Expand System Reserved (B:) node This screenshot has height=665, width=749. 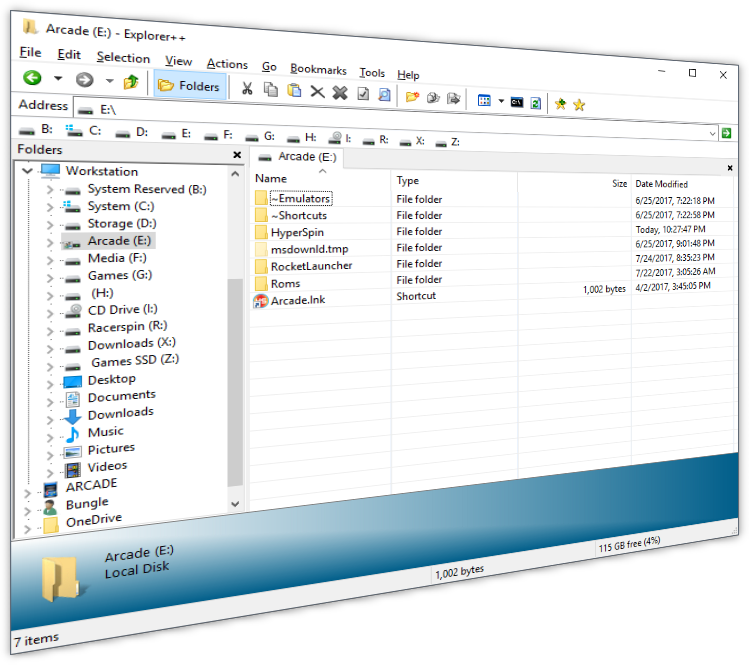pyautogui.click(x=50, y=190)
